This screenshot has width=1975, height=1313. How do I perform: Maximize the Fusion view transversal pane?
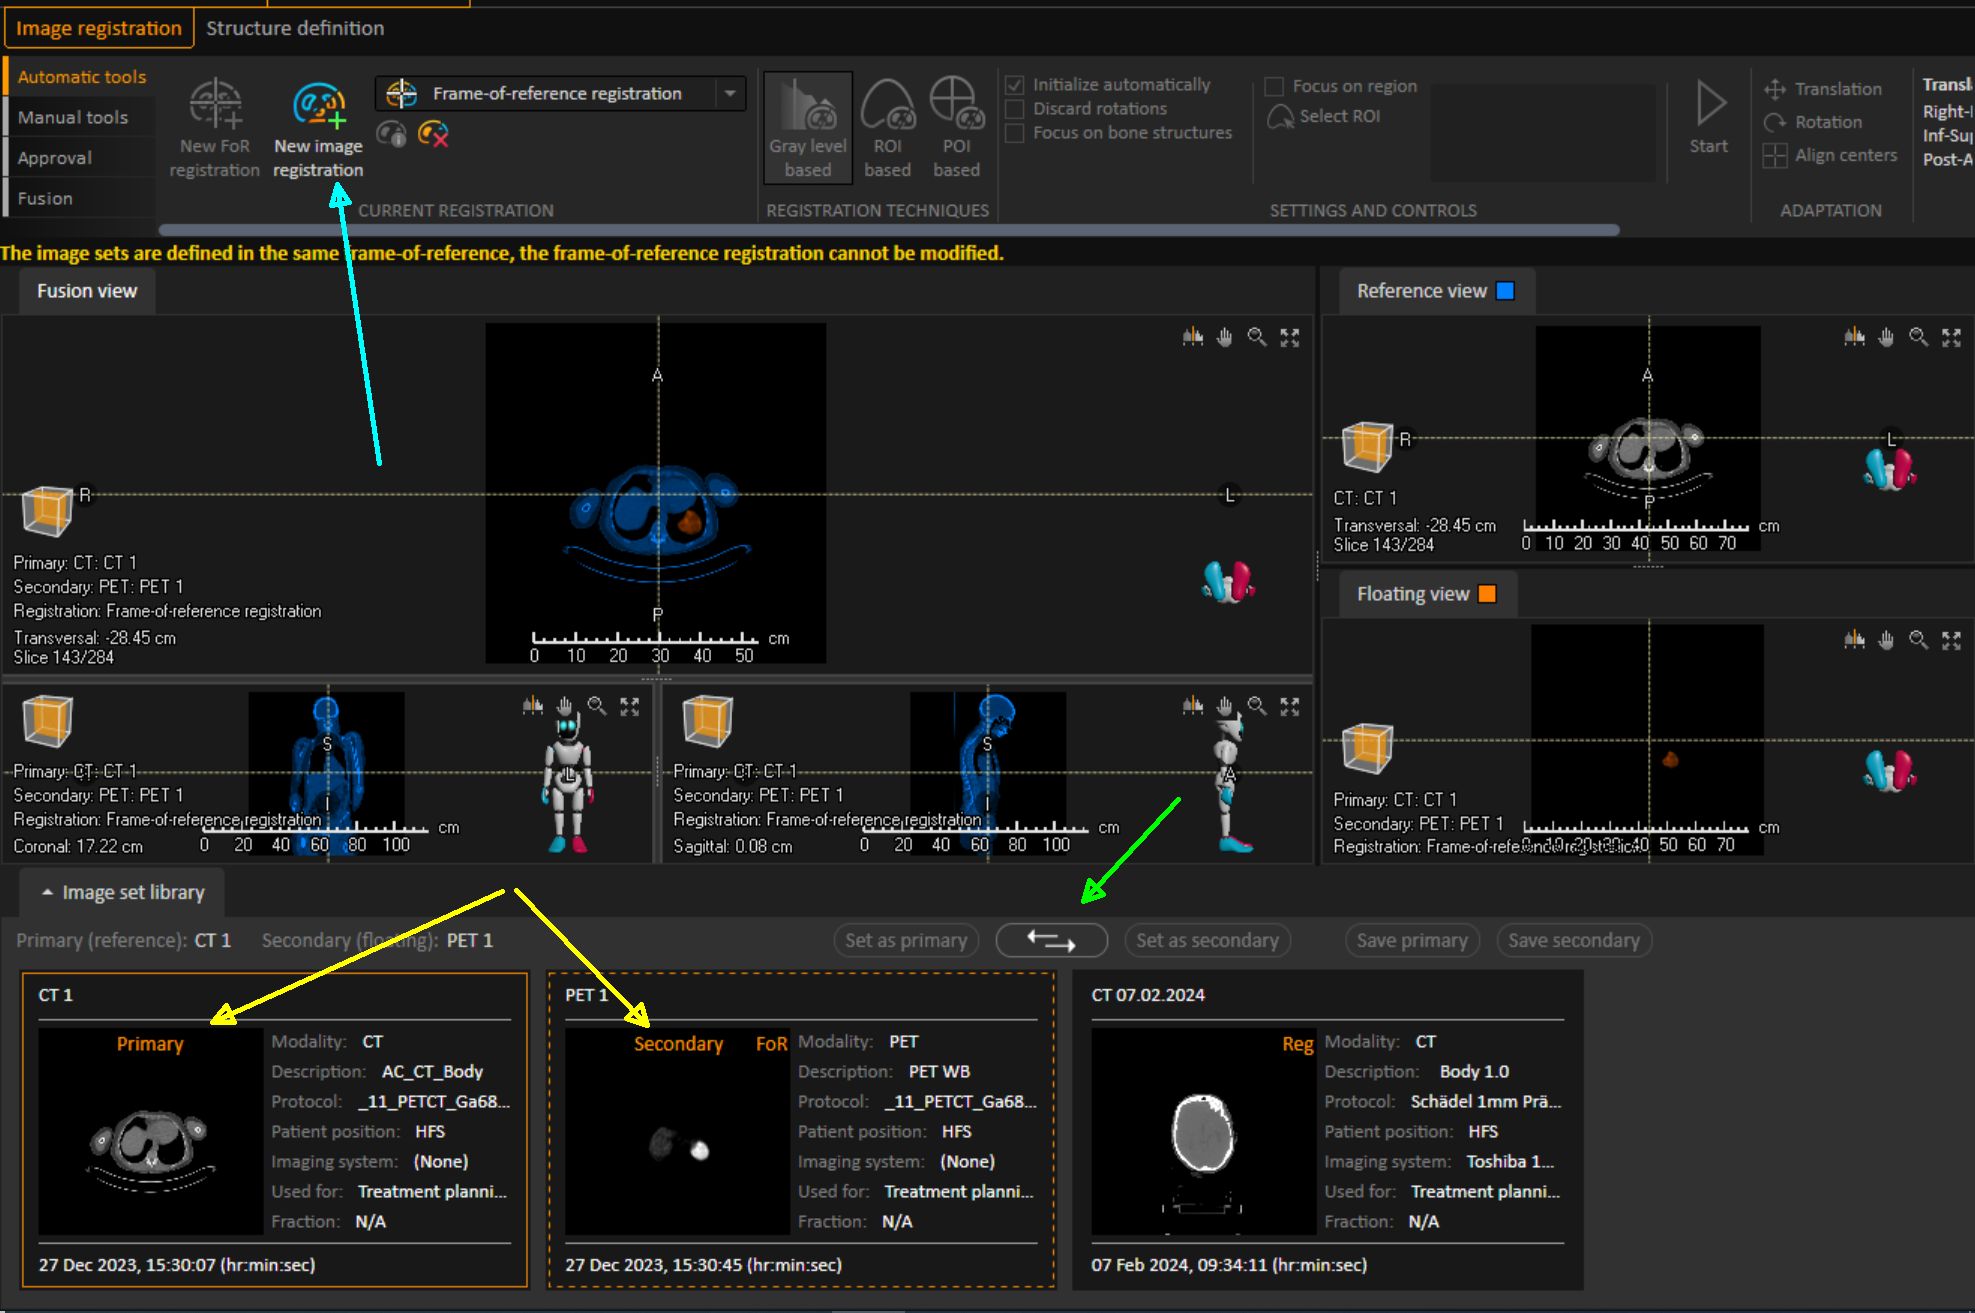(1290, 338)
